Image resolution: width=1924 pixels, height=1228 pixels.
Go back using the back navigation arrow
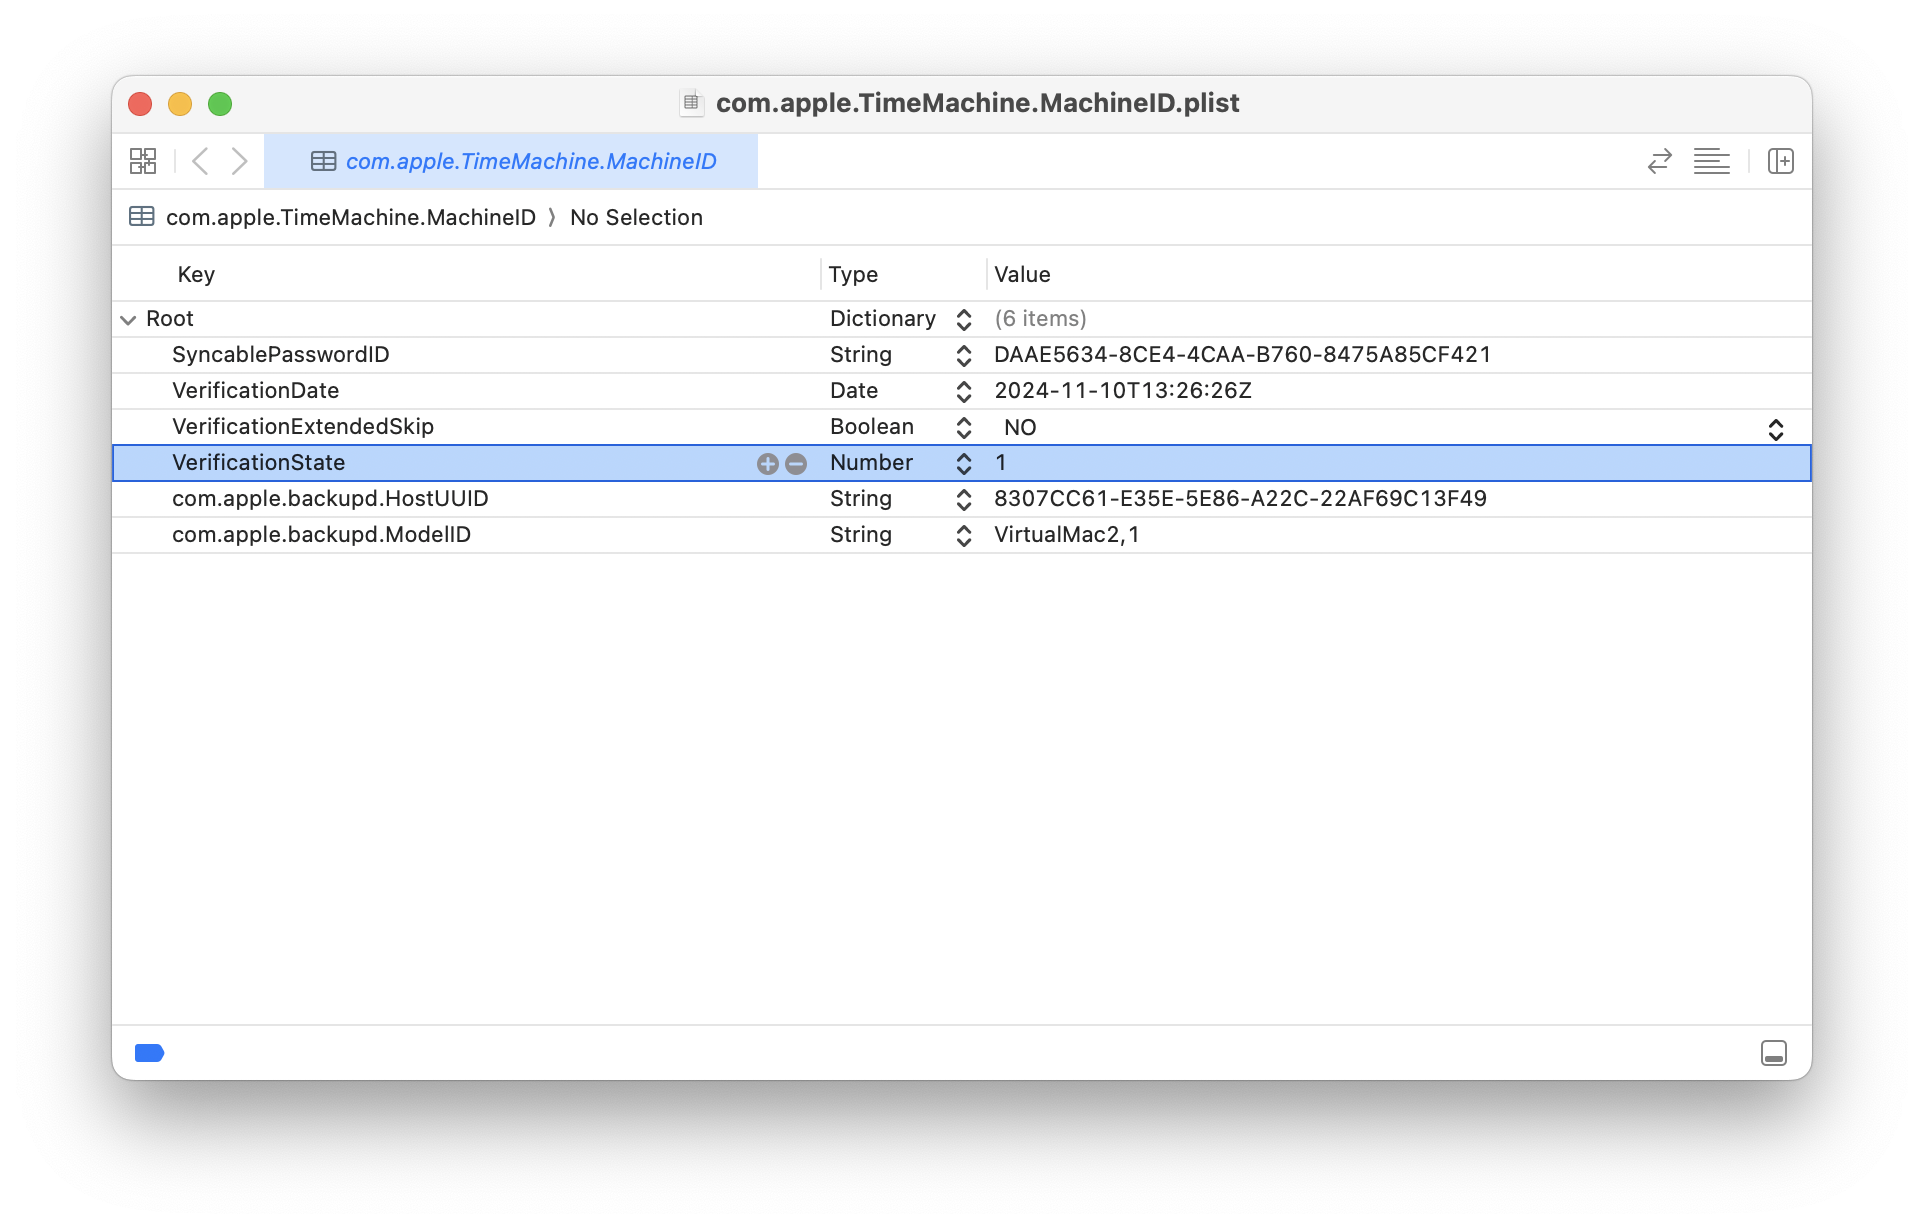coord(199,160)
